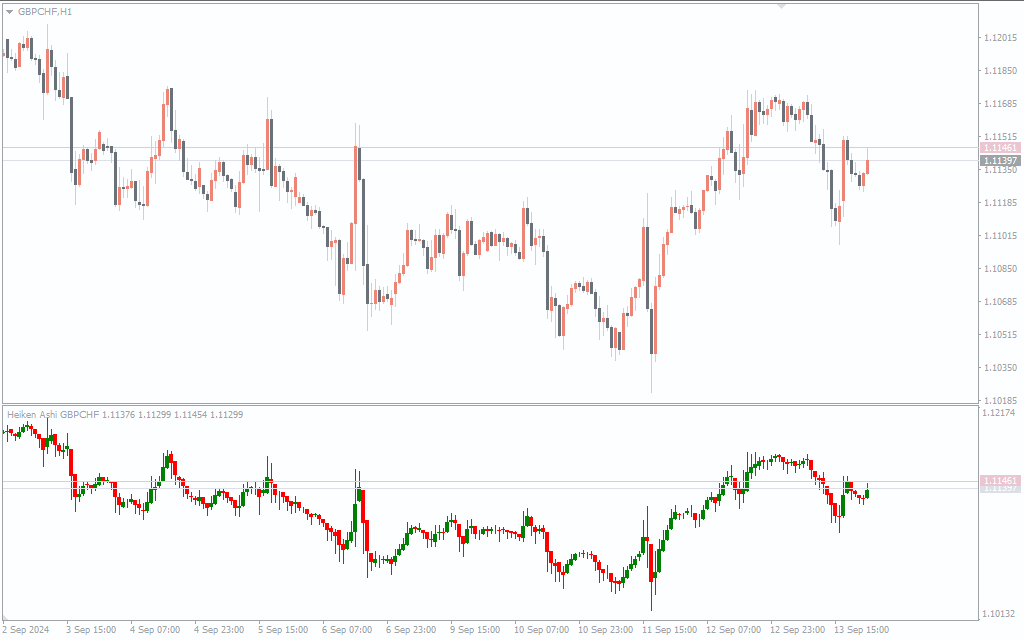Screen dimensions: 1024x640
Task: Select the gray 1.11397 current price tag
Action: (x=1000, y=160)
